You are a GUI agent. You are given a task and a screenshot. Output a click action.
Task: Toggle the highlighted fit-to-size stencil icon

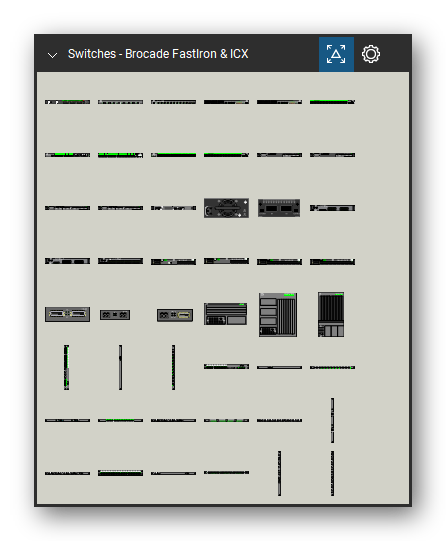click(336, 54)
